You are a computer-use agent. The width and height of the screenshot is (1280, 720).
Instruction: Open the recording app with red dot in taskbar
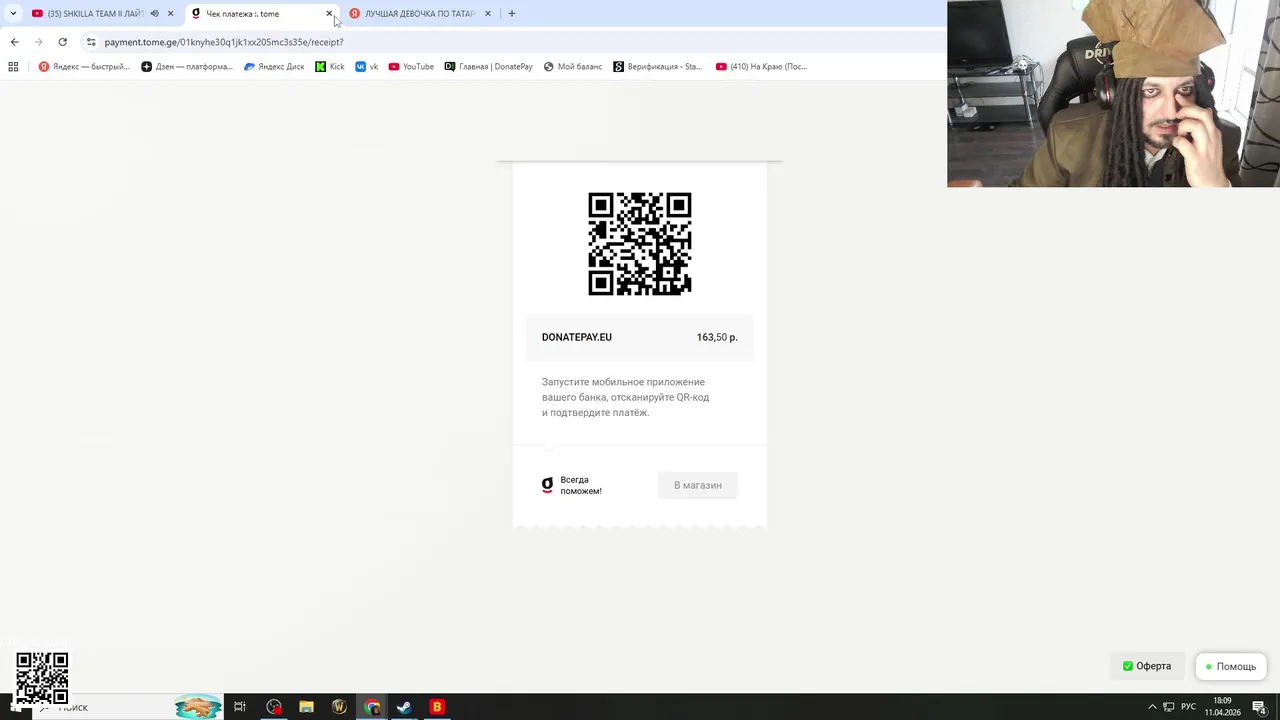[274, 707]
